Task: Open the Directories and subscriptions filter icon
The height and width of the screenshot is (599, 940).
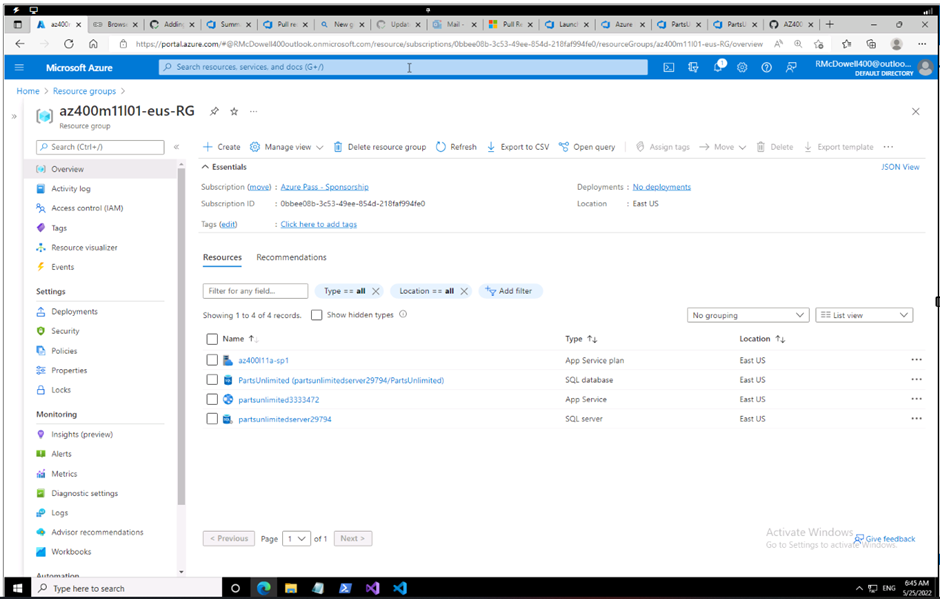Action: tap(691, 67)
